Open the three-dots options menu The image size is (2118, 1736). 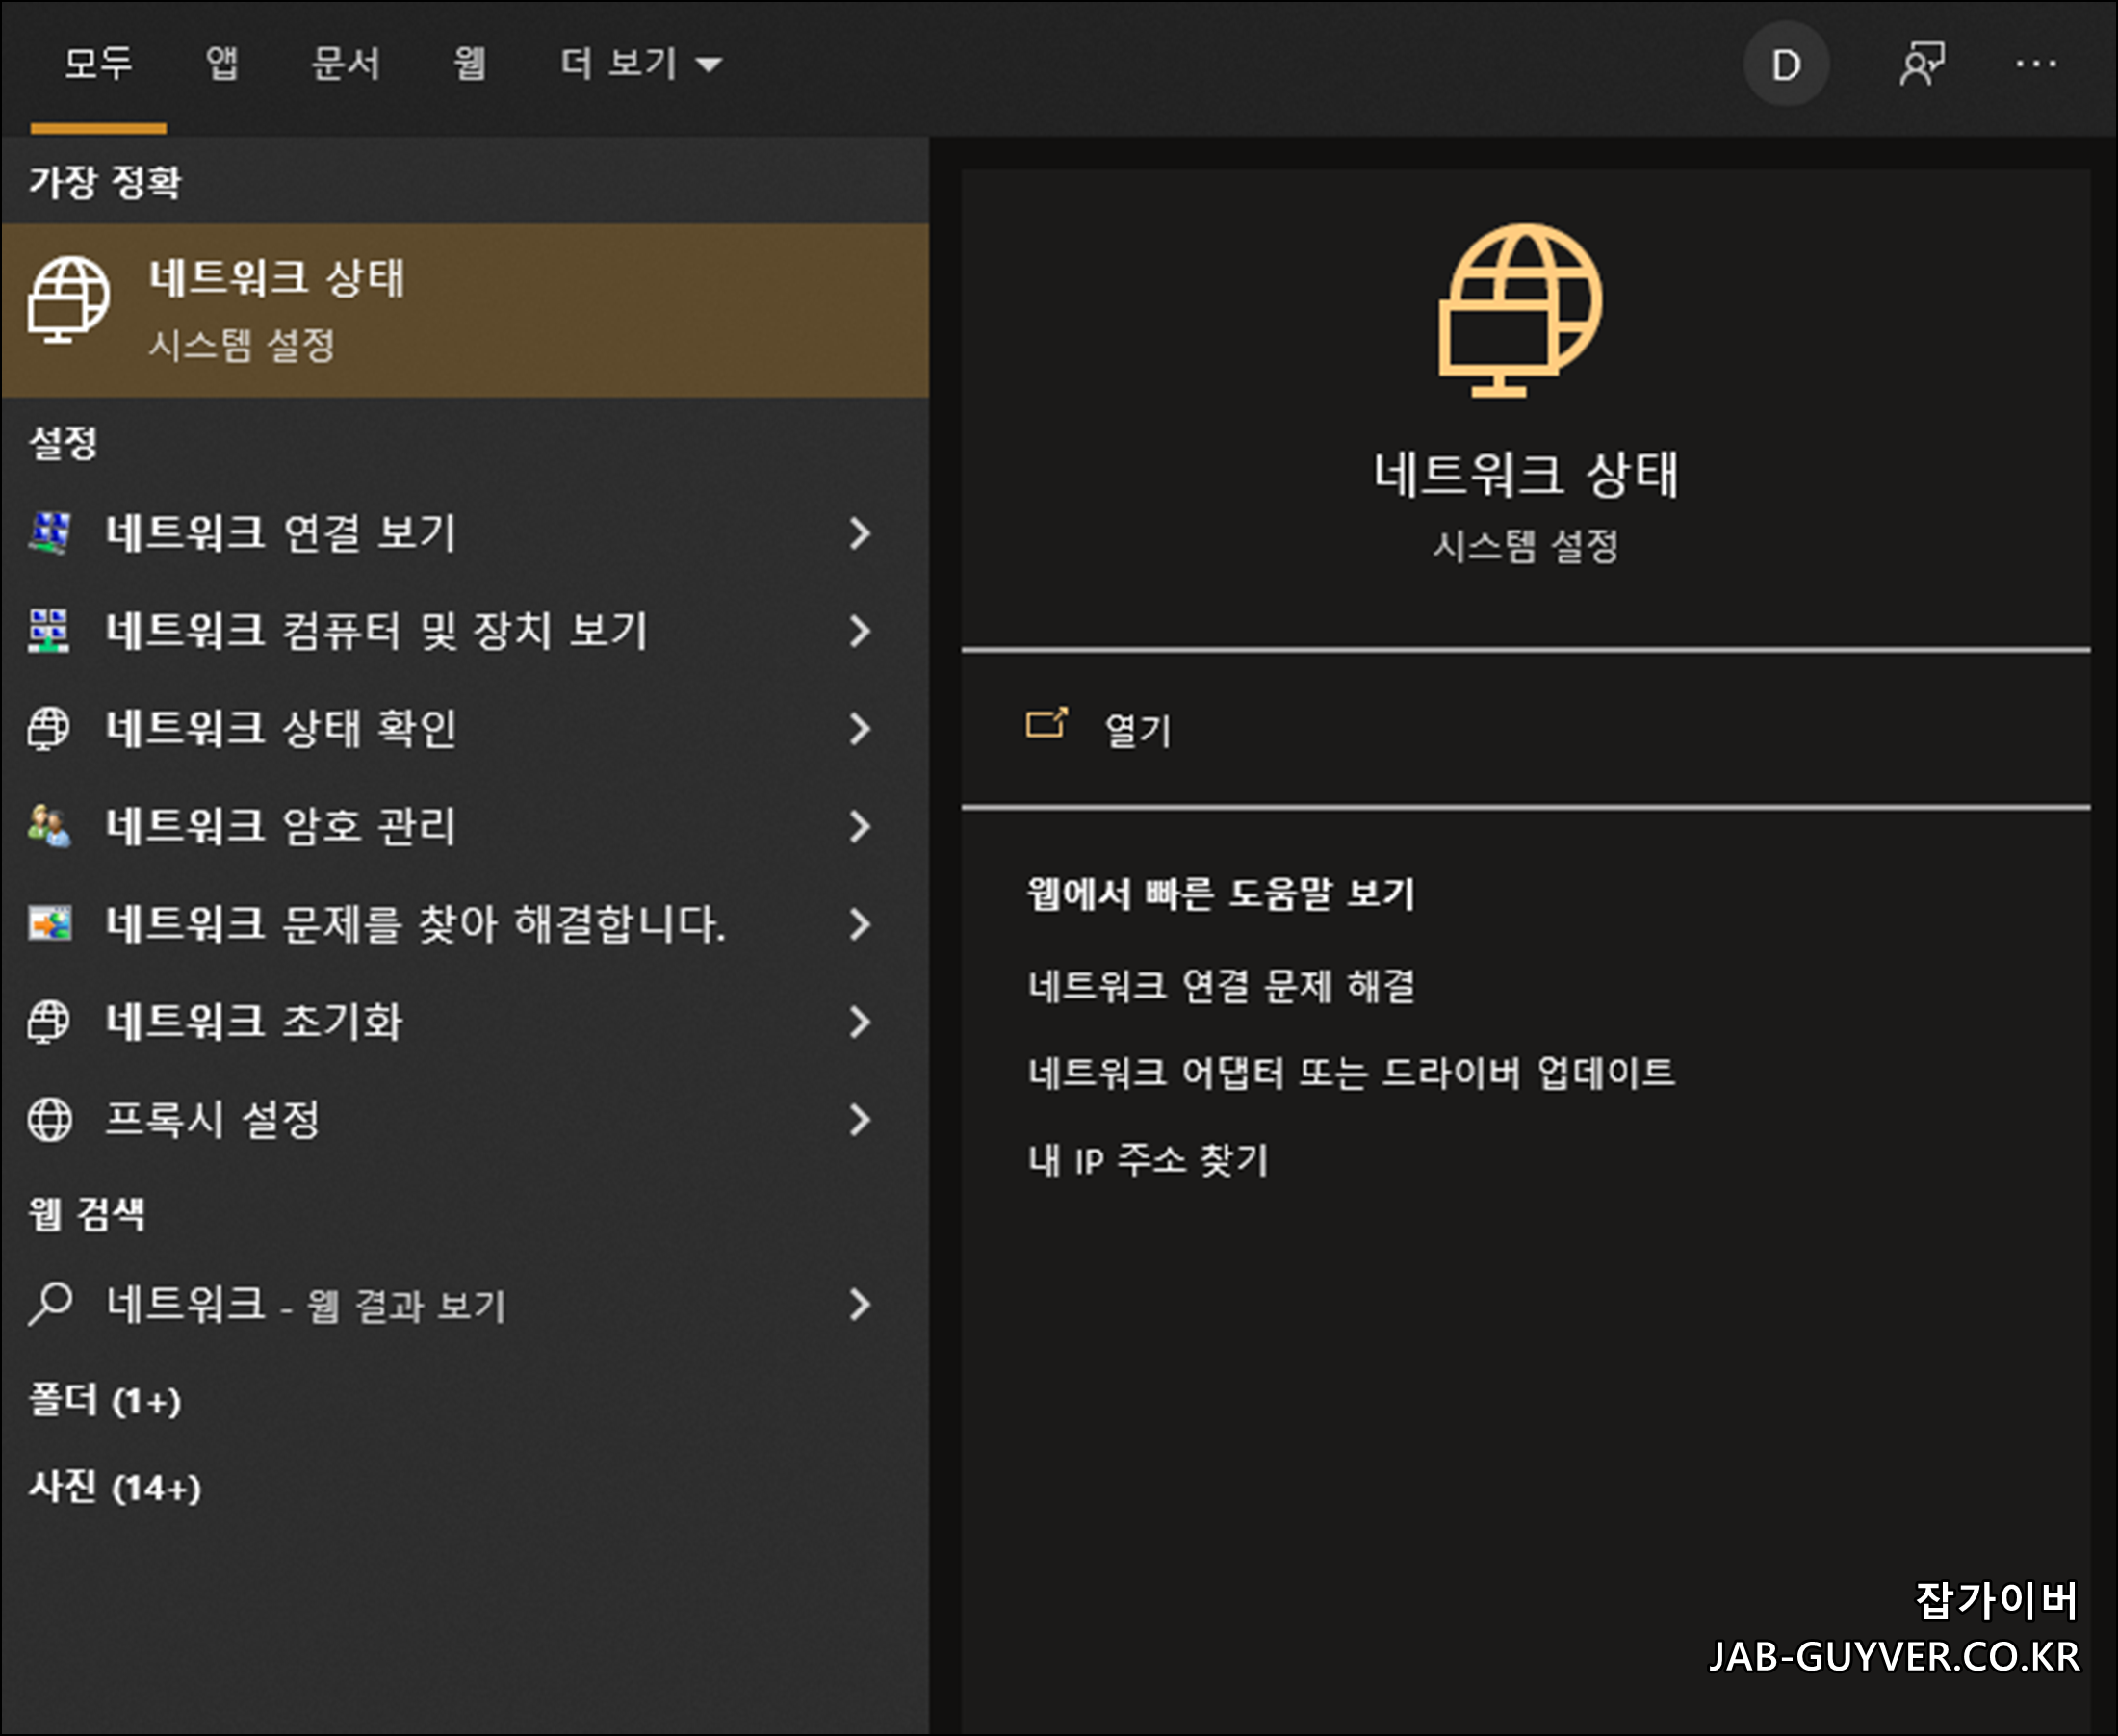tap(2035, 65)
